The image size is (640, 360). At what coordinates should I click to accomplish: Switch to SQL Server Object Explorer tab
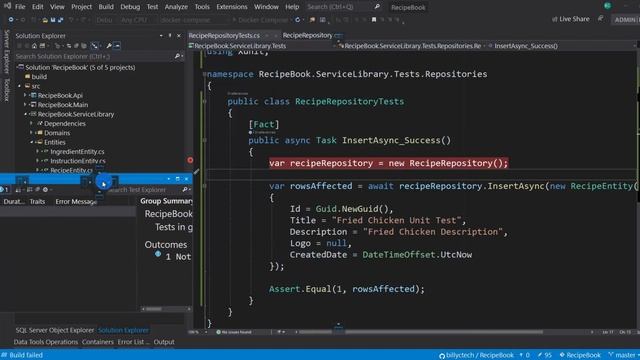click(55, 330)
